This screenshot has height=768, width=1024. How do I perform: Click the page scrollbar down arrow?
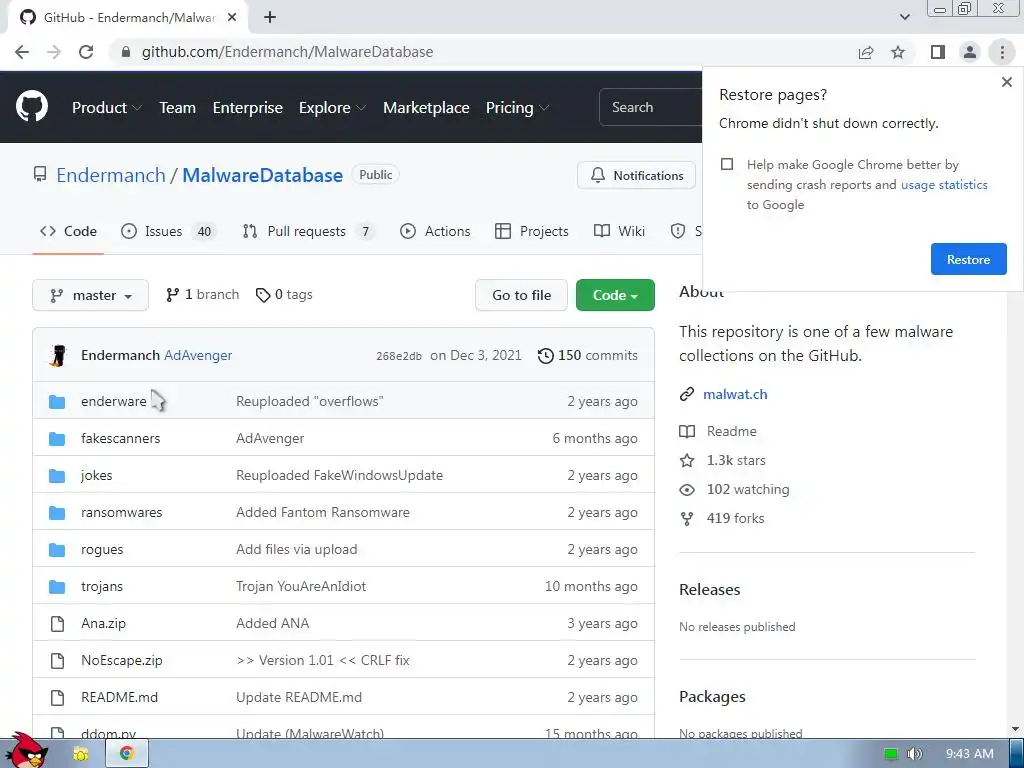point(1016,729)
